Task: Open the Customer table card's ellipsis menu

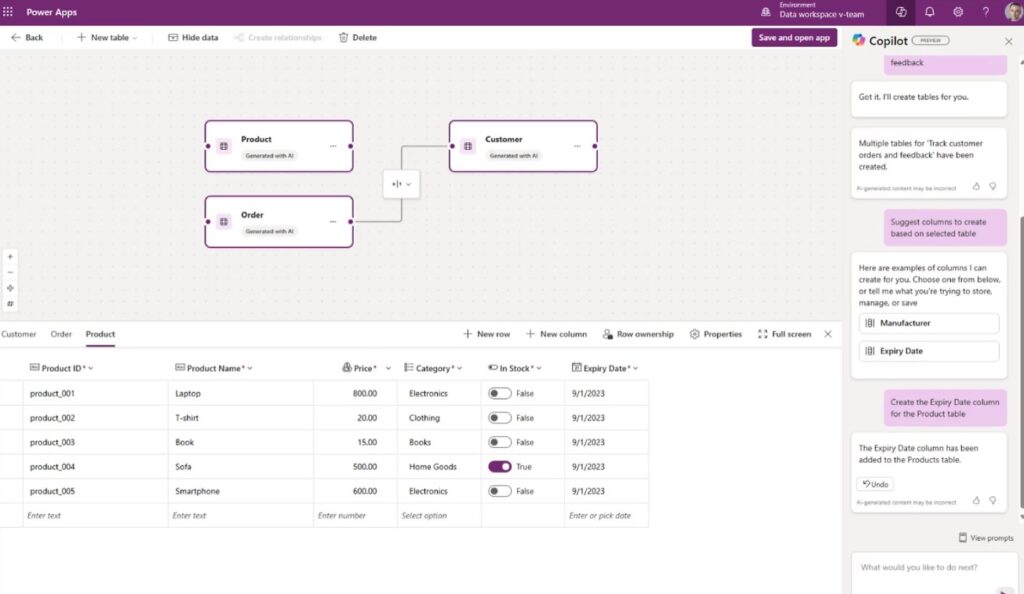Action: (577, 146)
